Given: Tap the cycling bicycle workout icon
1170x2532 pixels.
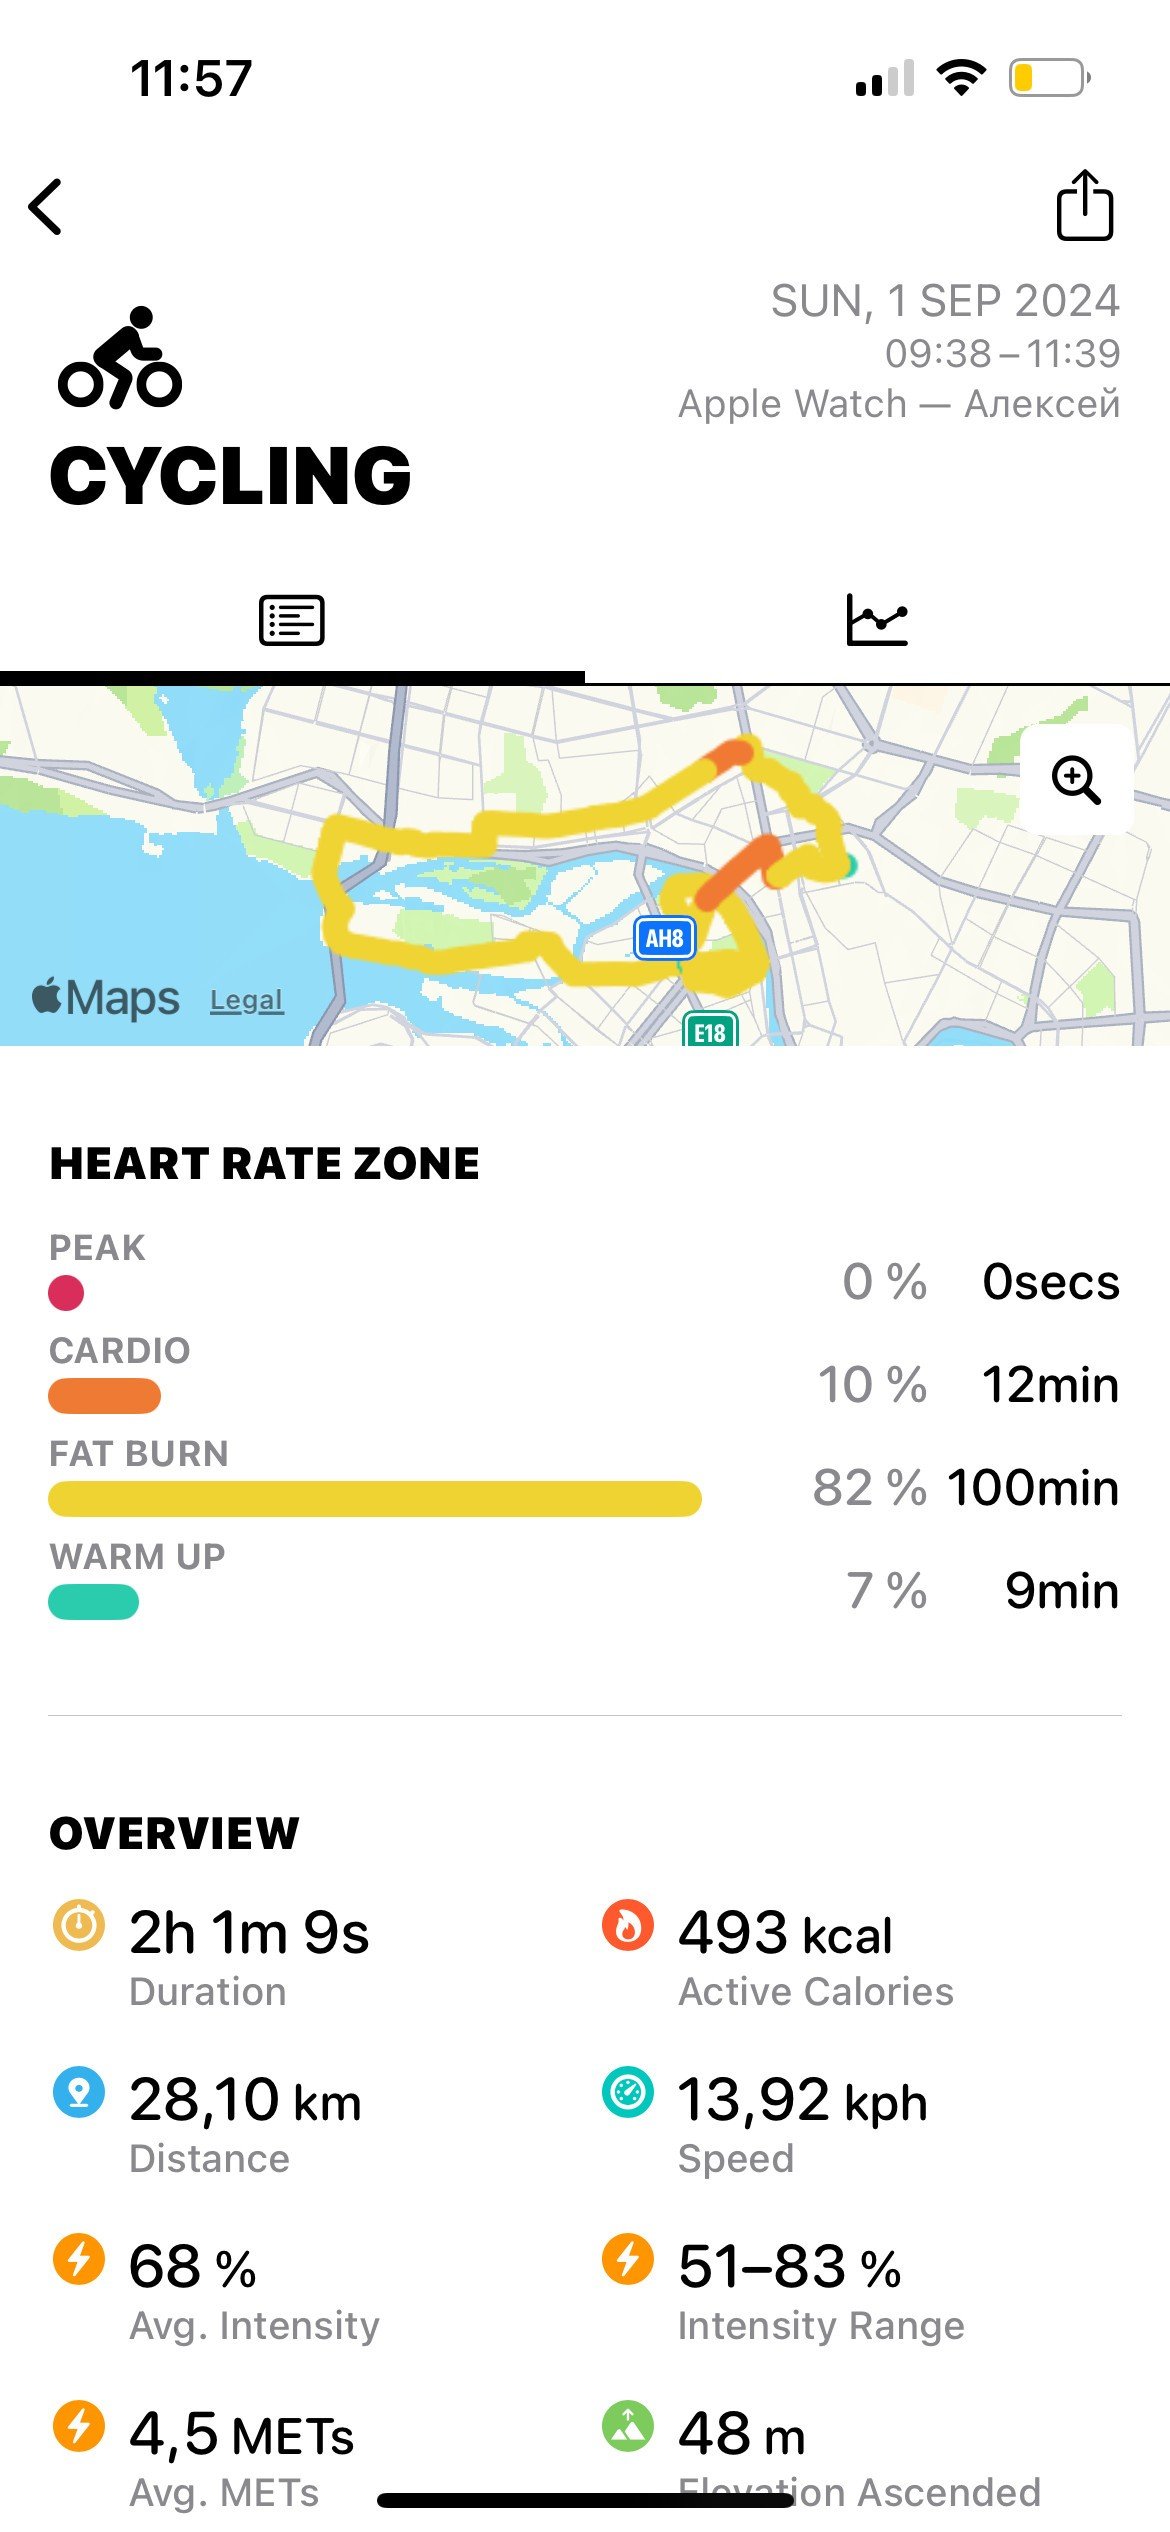Looking at the screenshot, I should pyautogui.click(x=120, y=357).
